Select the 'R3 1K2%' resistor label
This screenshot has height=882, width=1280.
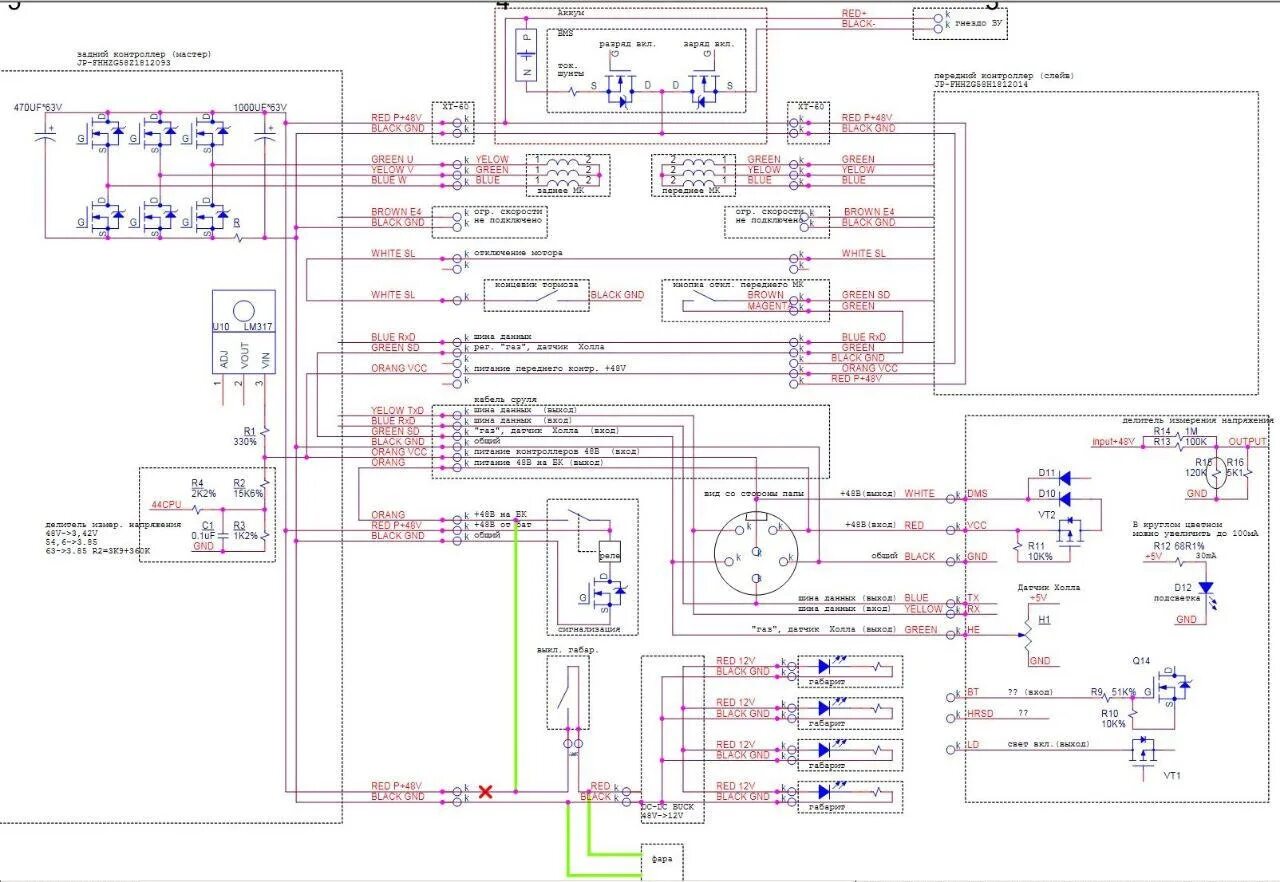(246, 531)
